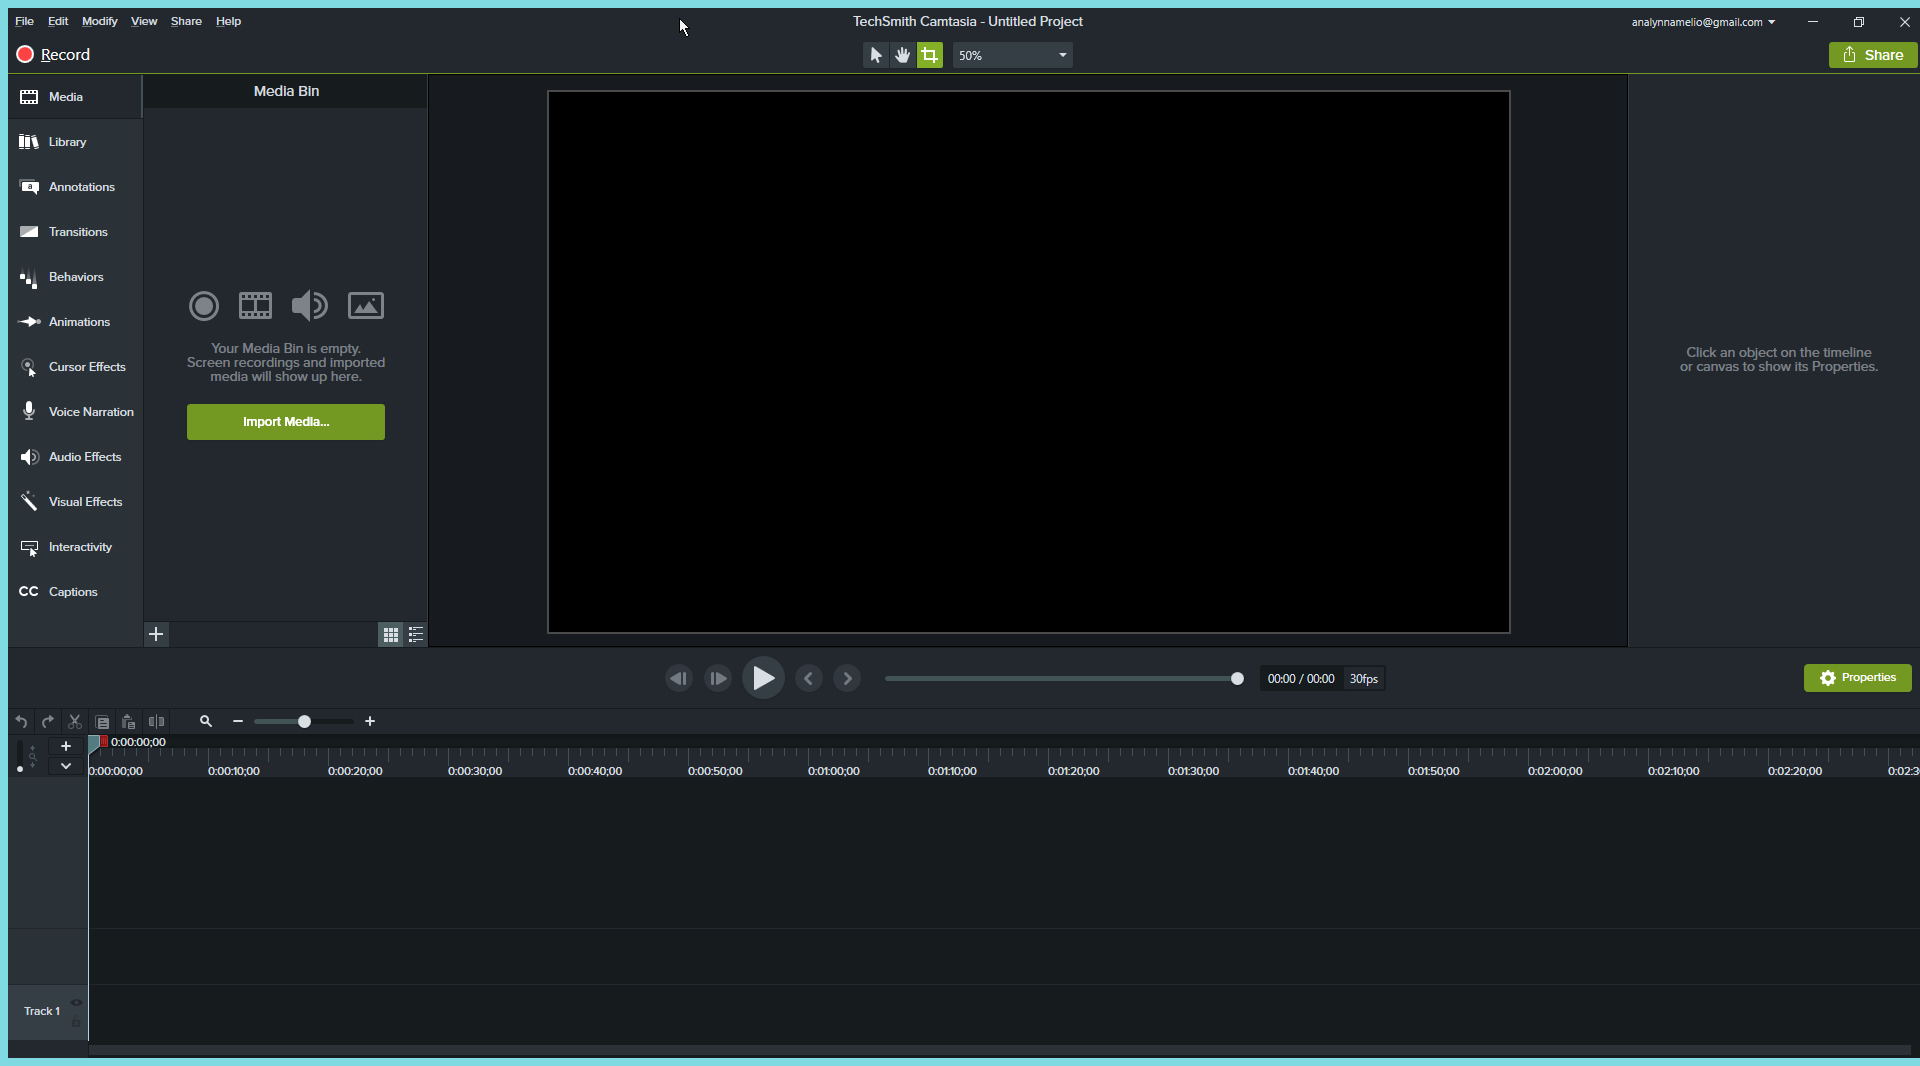Click the Cut scissors icon

pyautogui.click(x=75, y=722)
